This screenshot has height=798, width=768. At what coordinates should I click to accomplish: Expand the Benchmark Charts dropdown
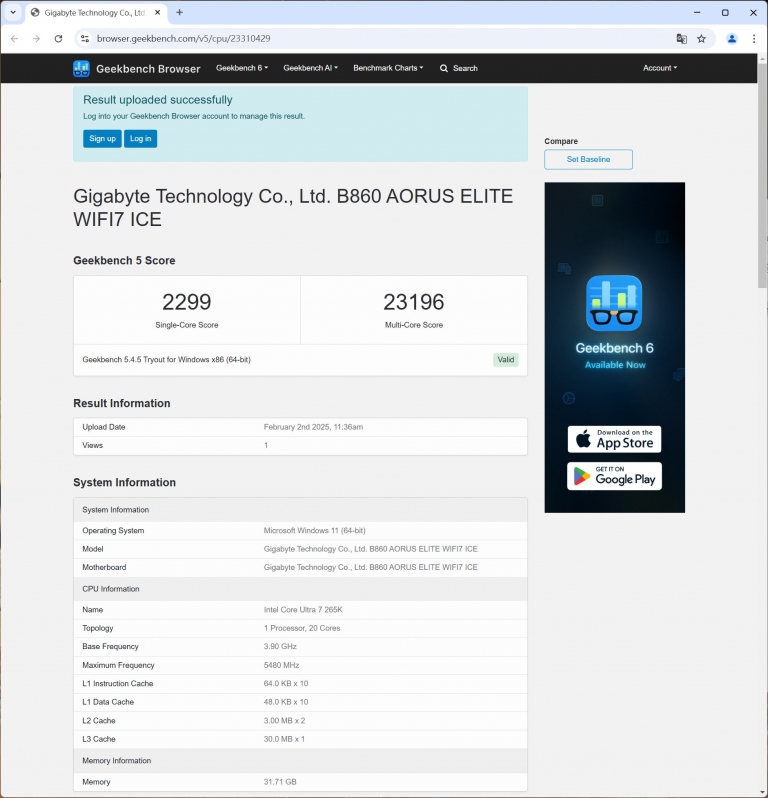coord(388,68)
